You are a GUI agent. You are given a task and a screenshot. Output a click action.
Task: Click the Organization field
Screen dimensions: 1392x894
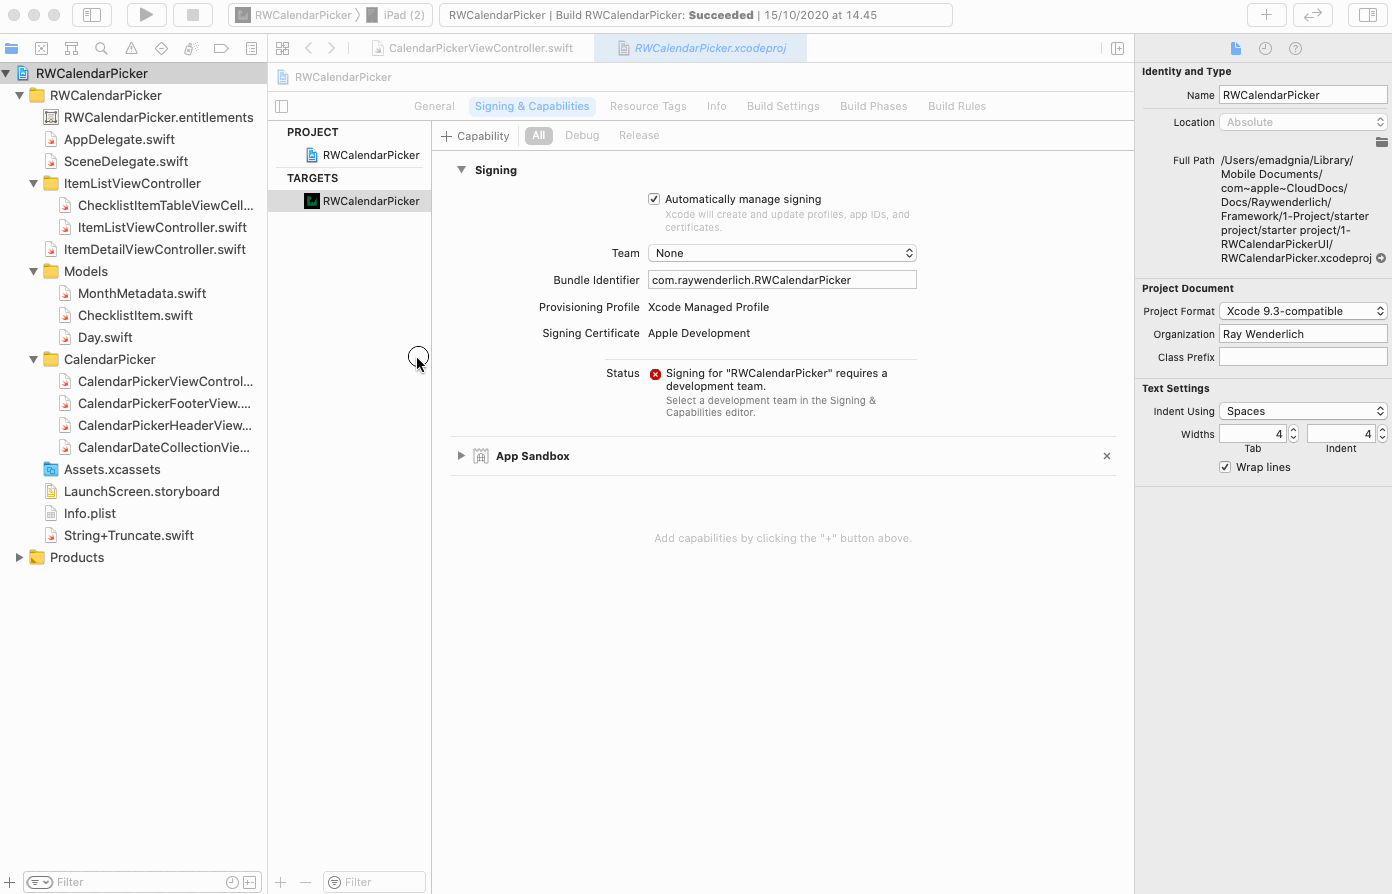(x=1303, y=334)
